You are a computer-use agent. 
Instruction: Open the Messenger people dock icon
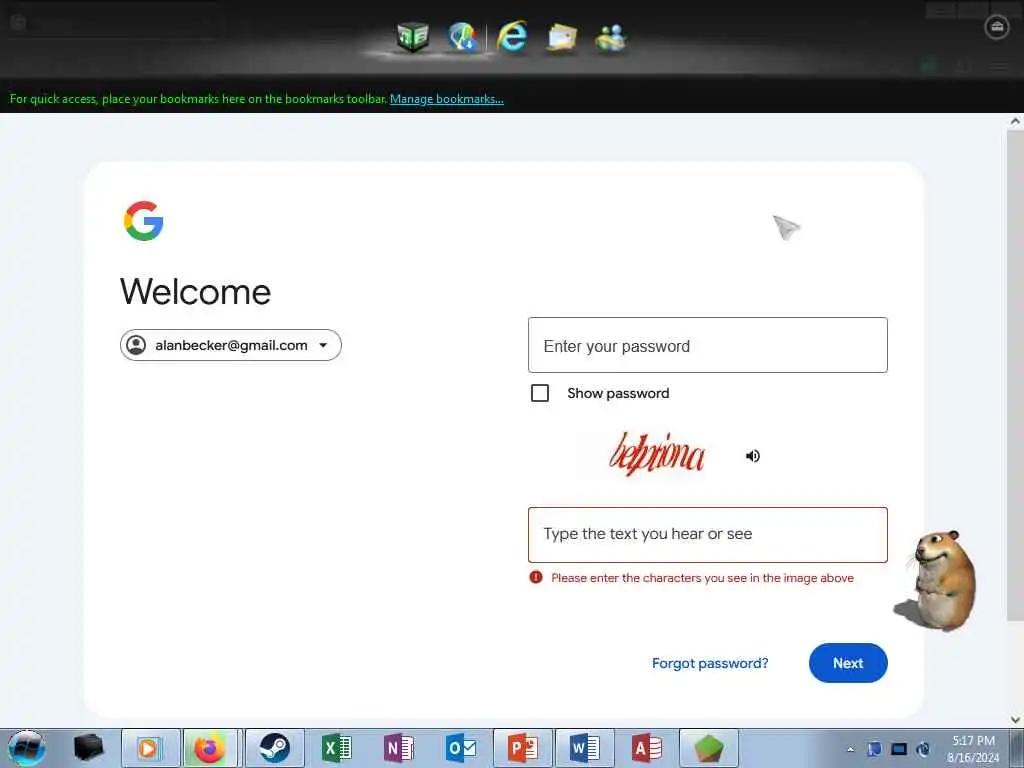tap(611, 37)
